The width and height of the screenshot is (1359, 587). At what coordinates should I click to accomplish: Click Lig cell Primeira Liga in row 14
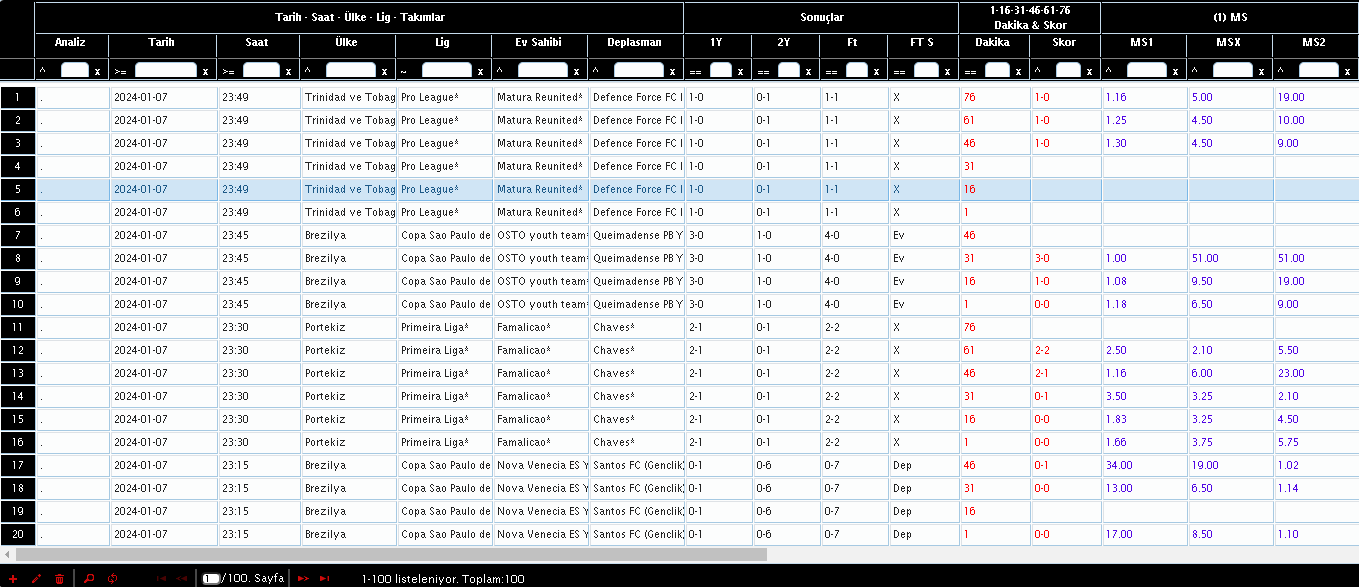coord(443,396)
